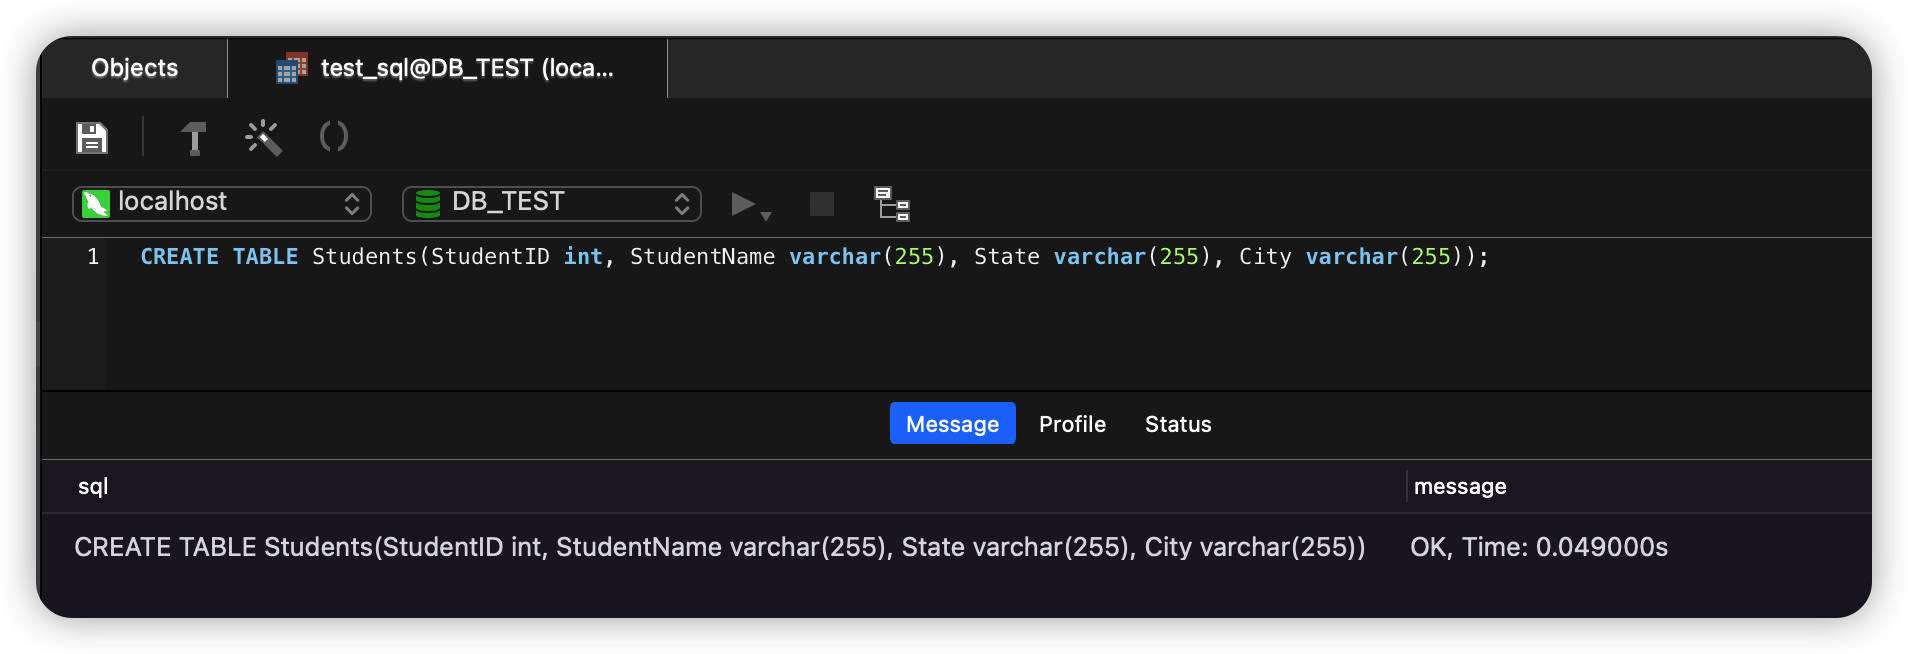Screen dimensions: 1908x654
Task: Click the message column header
Action: pyautogui.click(x=1460, y=487)
